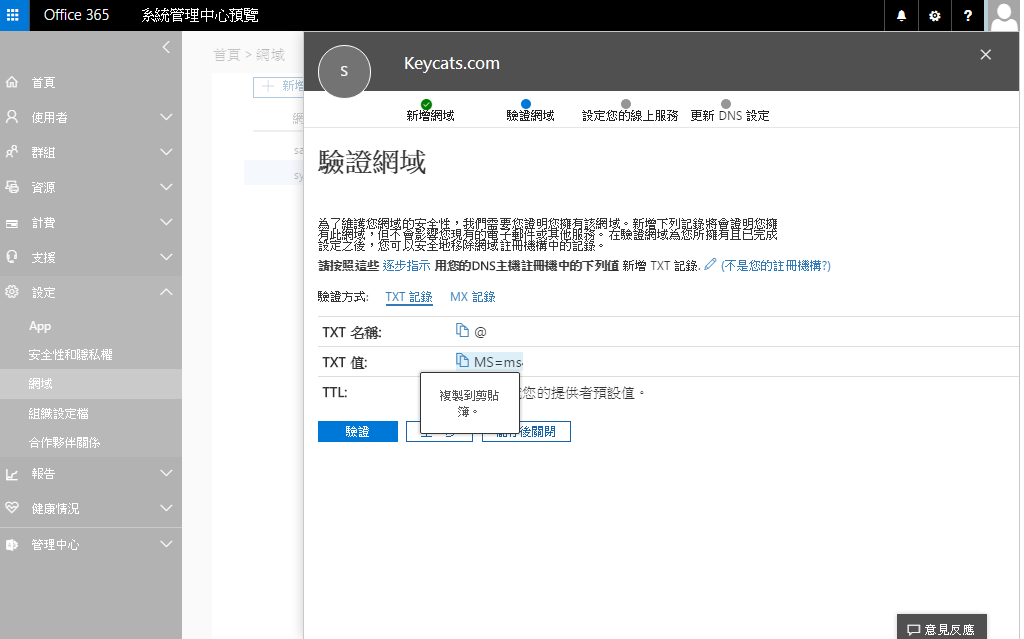Click the admin centers icon beside 管理中心
This screenshot has width=1024, height=639.
(12, 544)
